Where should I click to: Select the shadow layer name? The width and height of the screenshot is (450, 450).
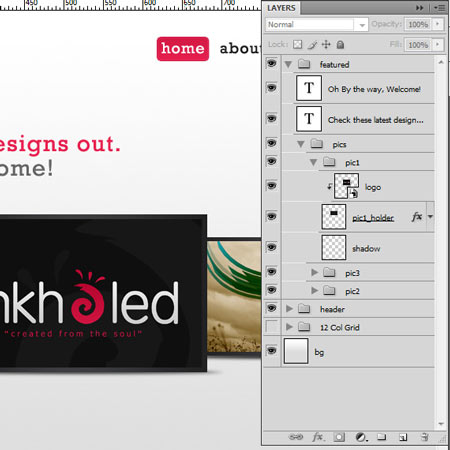366,249
